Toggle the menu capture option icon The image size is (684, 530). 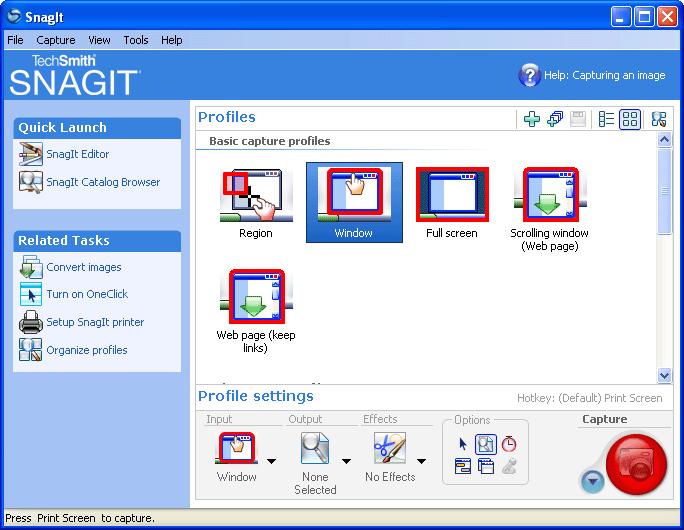pos(463,466)
